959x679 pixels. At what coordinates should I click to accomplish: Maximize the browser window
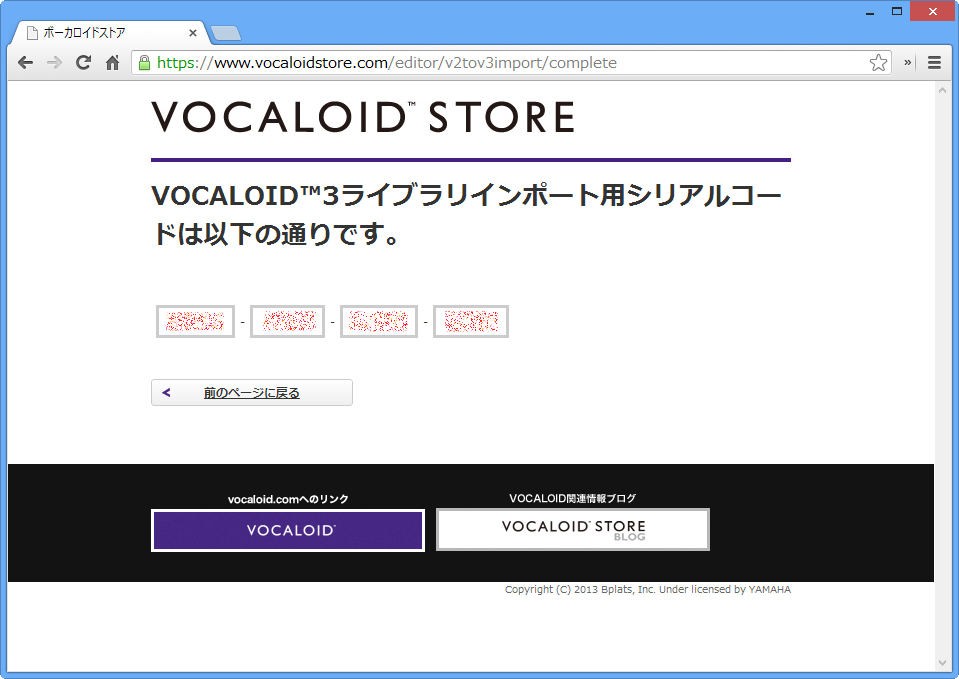[897, 11]
